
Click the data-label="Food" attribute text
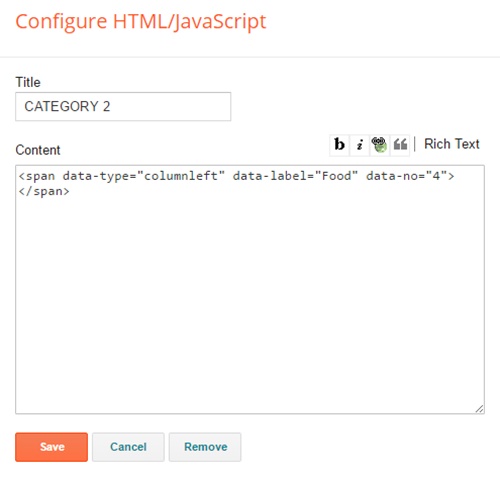coord(295,176)
